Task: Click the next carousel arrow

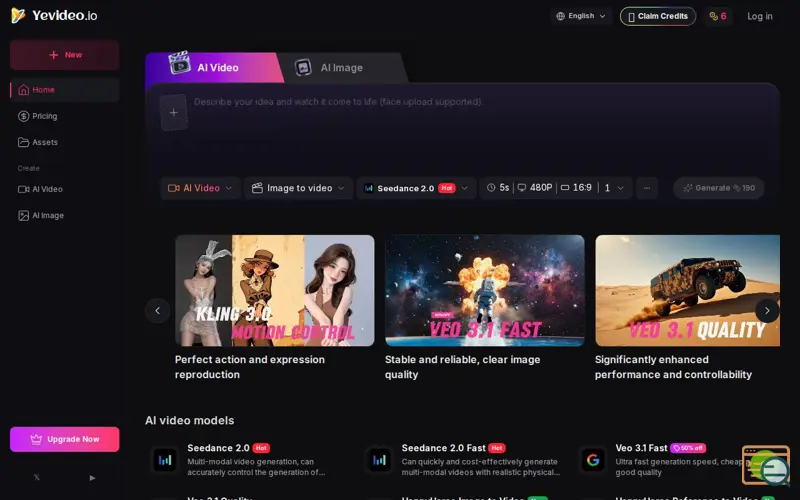Action: point(767,310)
